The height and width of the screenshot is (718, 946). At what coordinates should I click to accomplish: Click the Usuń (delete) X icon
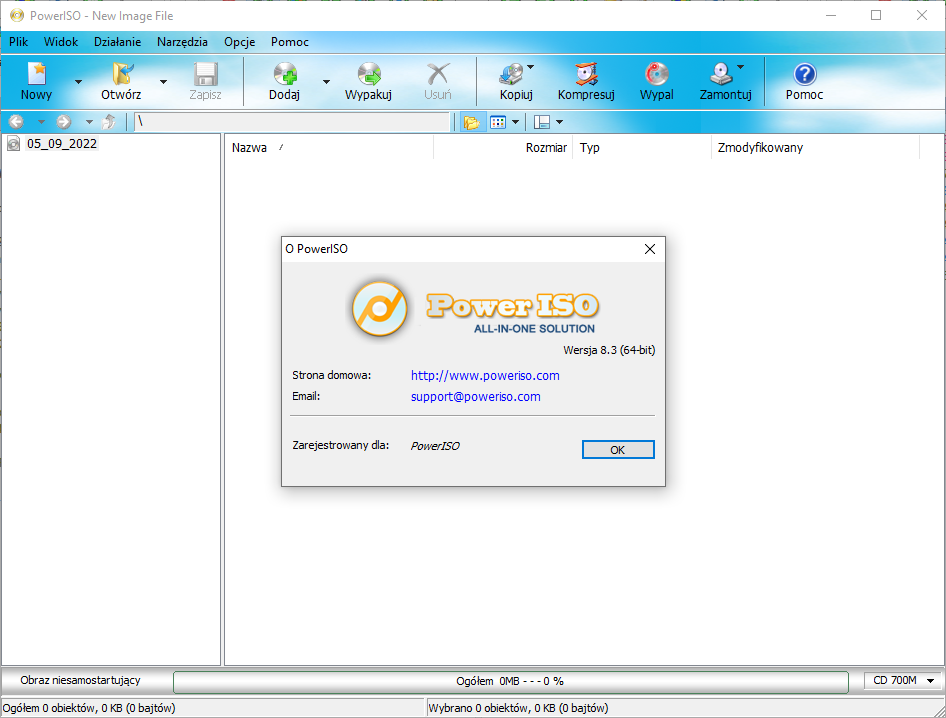coord(437,74)
